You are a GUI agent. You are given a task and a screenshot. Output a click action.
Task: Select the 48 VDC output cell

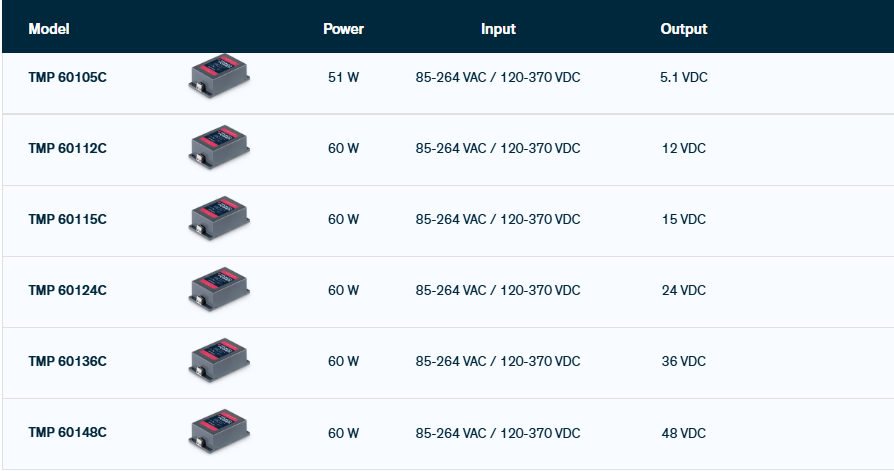coord(683,432)
